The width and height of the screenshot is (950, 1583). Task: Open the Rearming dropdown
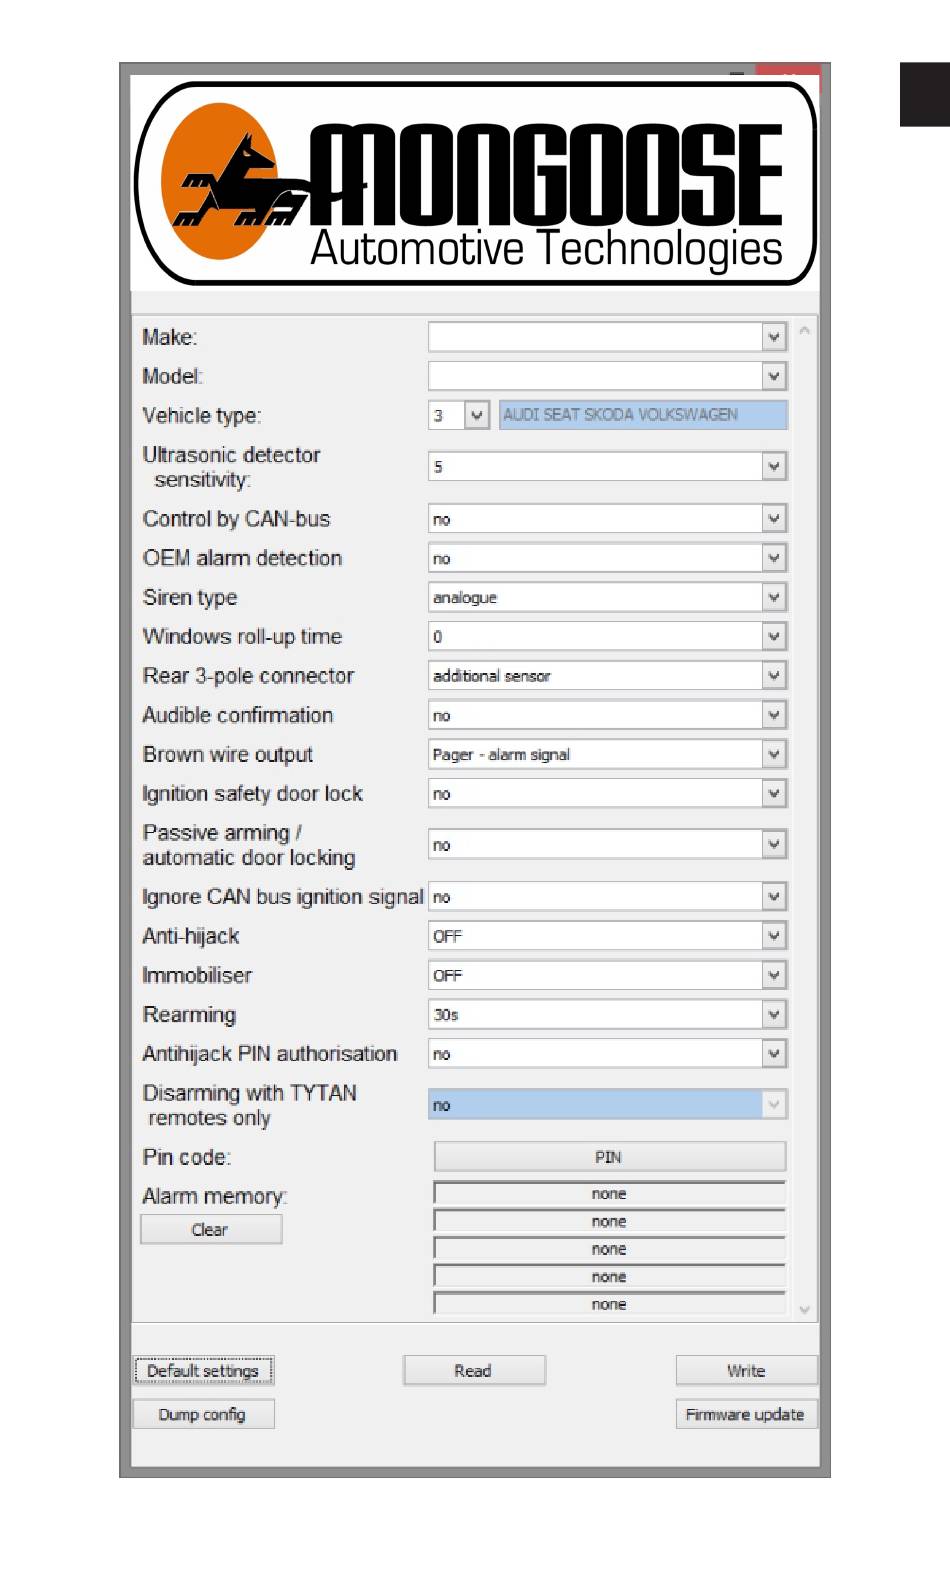click(x=607, y=1014)
